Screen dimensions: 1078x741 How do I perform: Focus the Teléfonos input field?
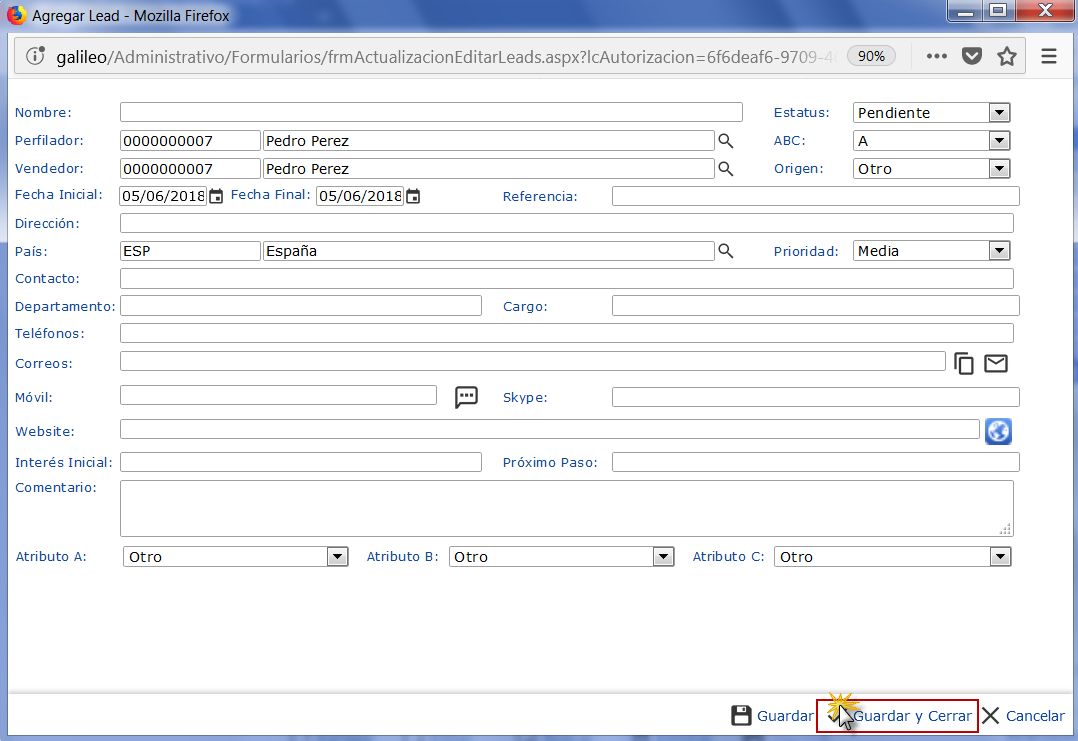566,333
